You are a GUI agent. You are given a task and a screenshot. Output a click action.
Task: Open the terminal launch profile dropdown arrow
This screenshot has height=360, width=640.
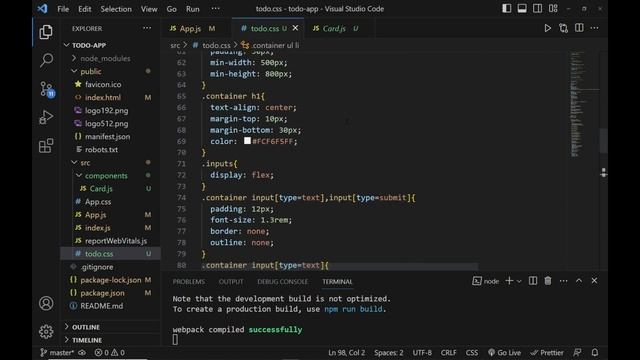(x=519, y=281)
